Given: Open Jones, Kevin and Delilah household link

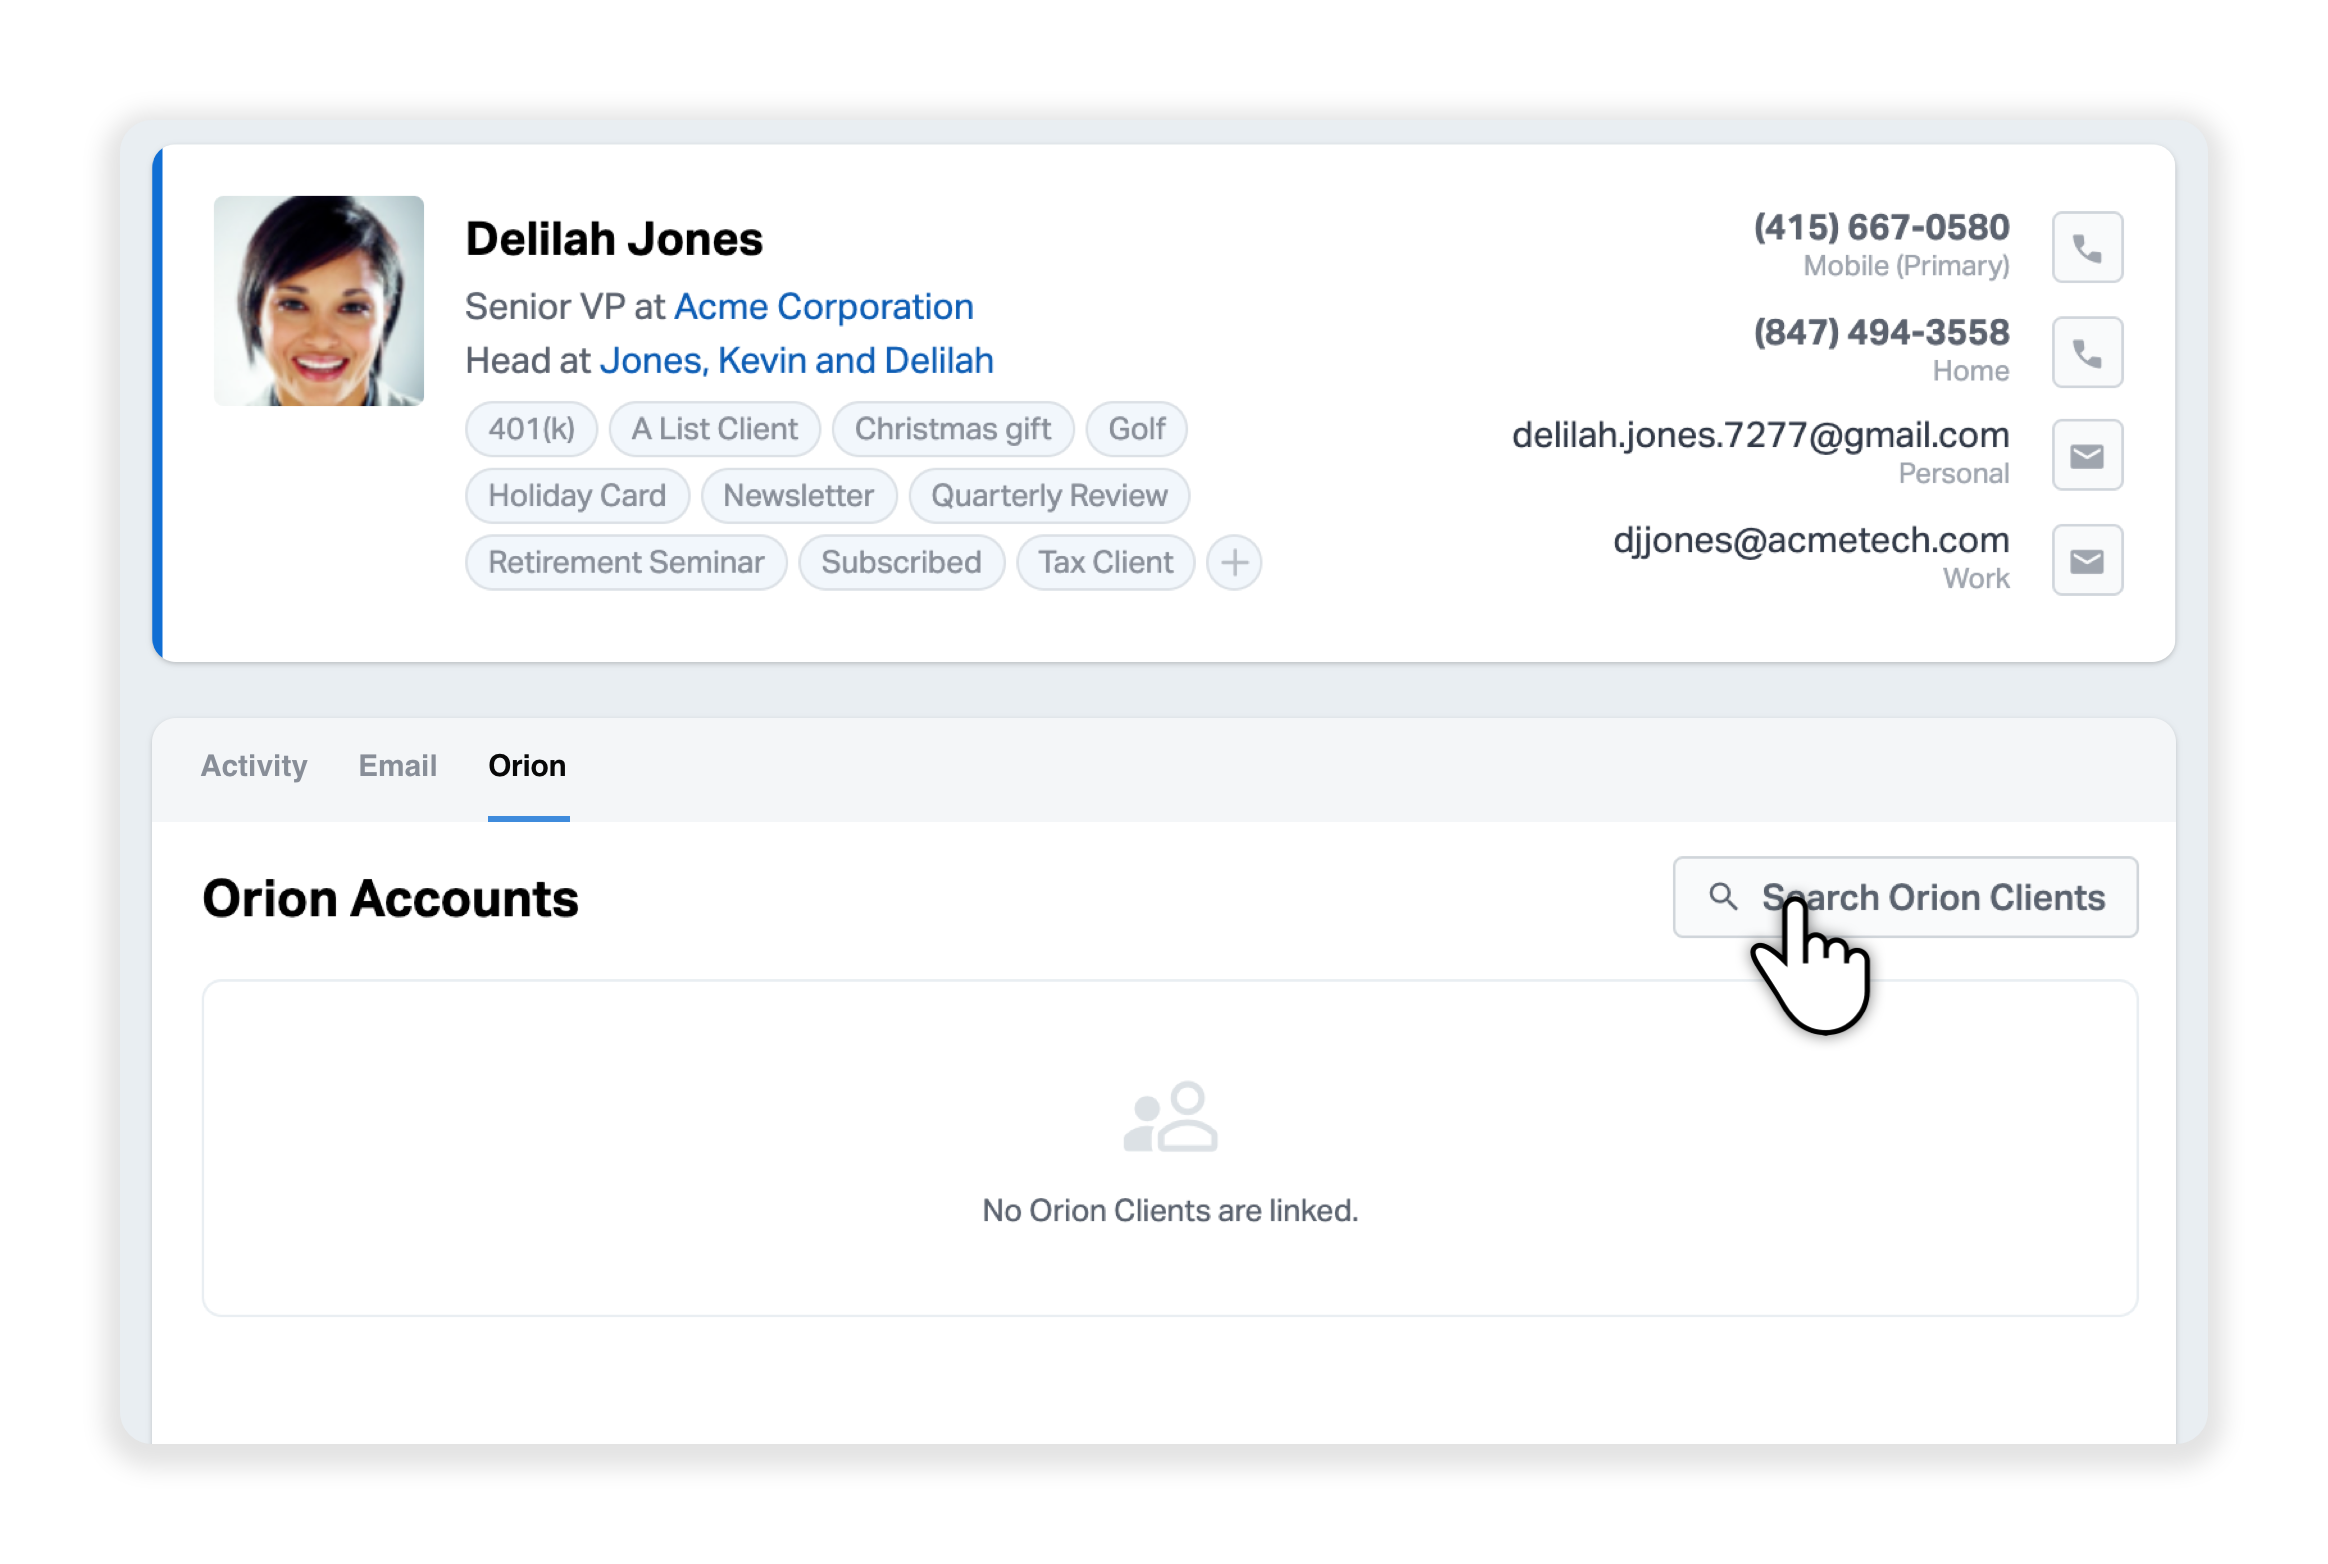Looking at the screenshot, I should (x=797, y=361).
